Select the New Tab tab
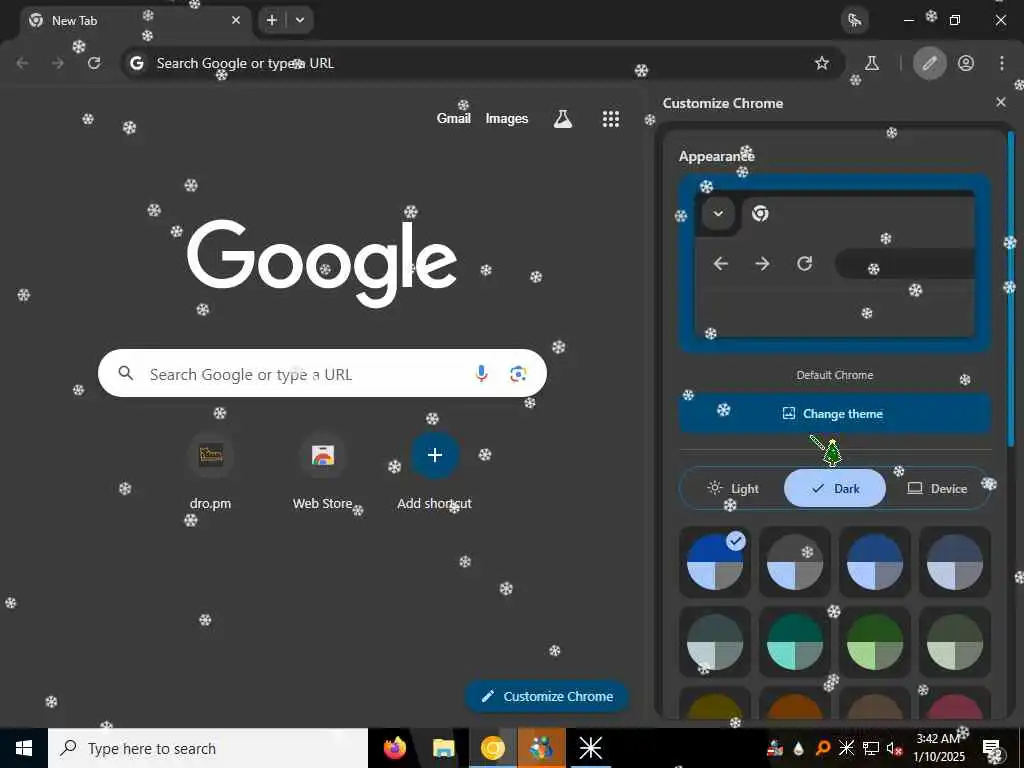Viewport: 1024px width, 768px height. coord(135,20)
